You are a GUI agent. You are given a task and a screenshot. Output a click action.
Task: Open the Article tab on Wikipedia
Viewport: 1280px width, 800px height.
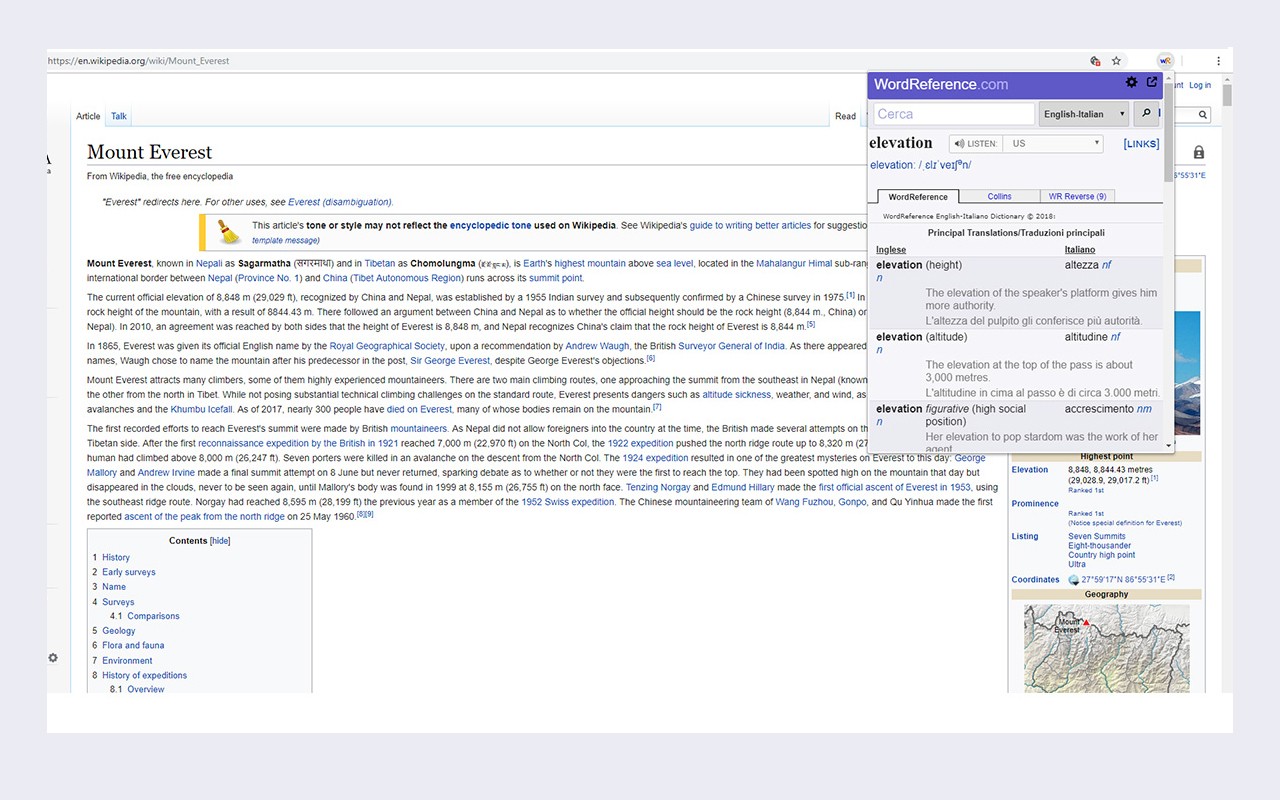coord(88,116)
